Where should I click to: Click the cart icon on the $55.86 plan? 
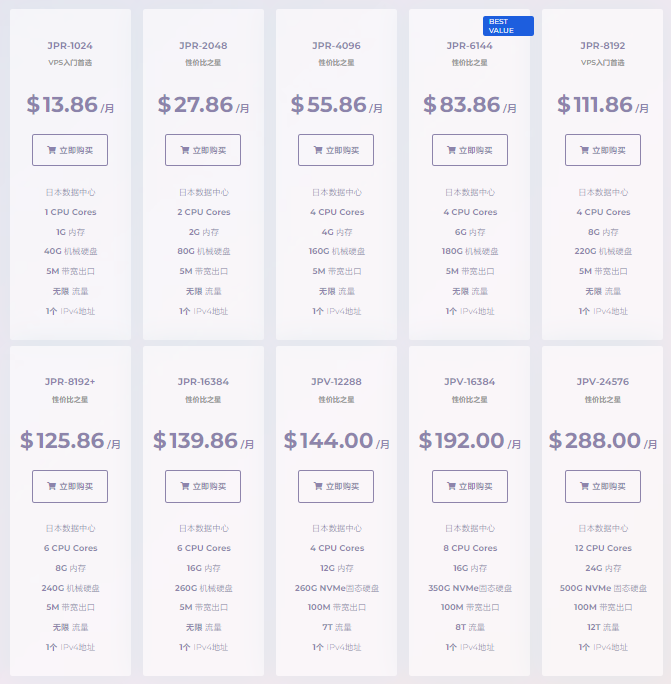pyautogui.click(x=318, y=150)
